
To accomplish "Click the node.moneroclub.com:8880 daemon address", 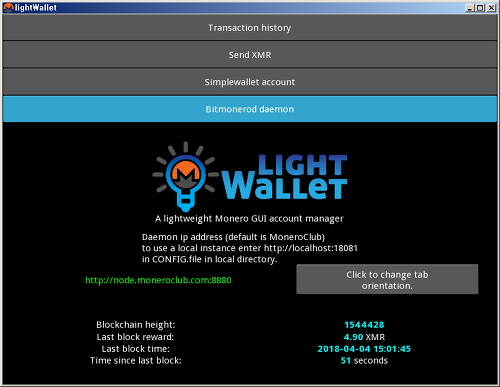I will pos(158,280).
